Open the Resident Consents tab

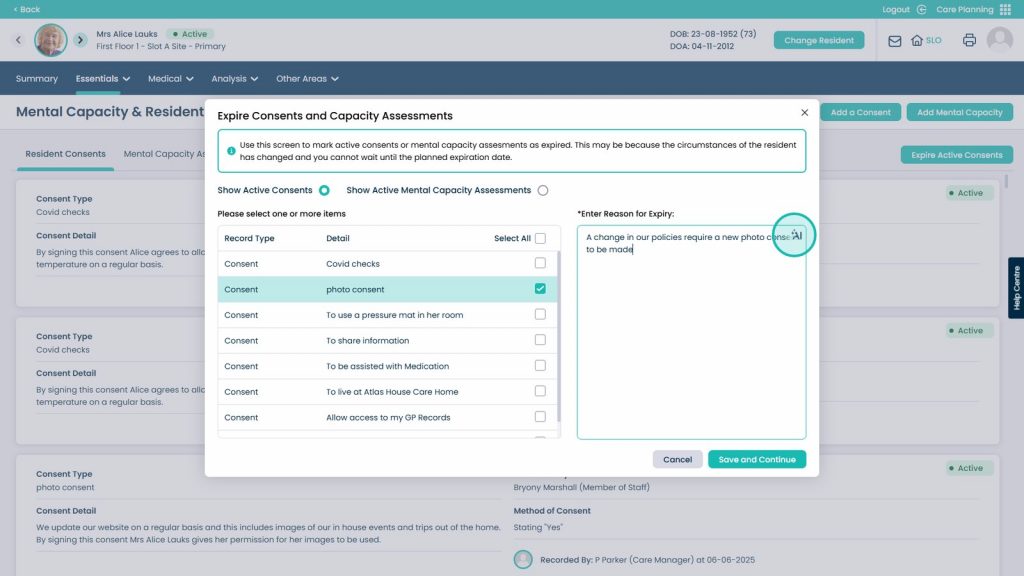(x=65, y=154)
